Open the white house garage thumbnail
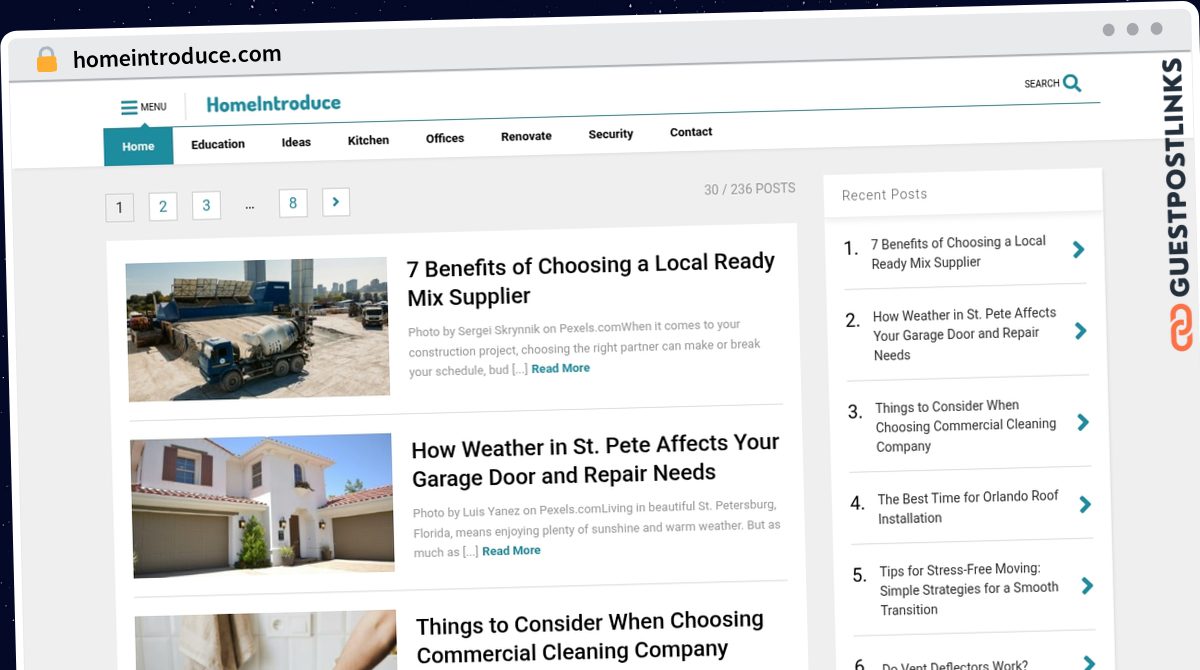The image size is (1200, 670). tap(262, 505)
